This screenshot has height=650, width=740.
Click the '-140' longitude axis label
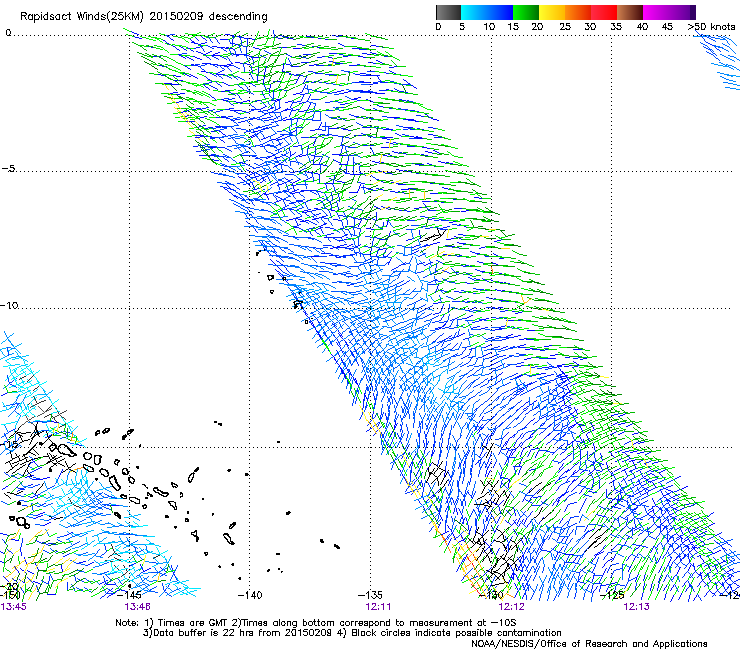pos(250,595)
